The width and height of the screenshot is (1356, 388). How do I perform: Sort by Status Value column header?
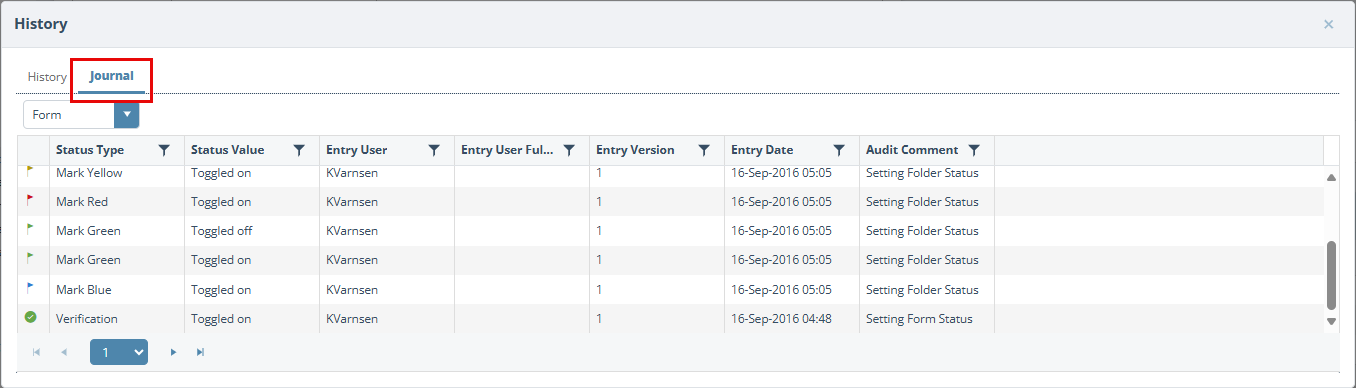click(228, 150)
